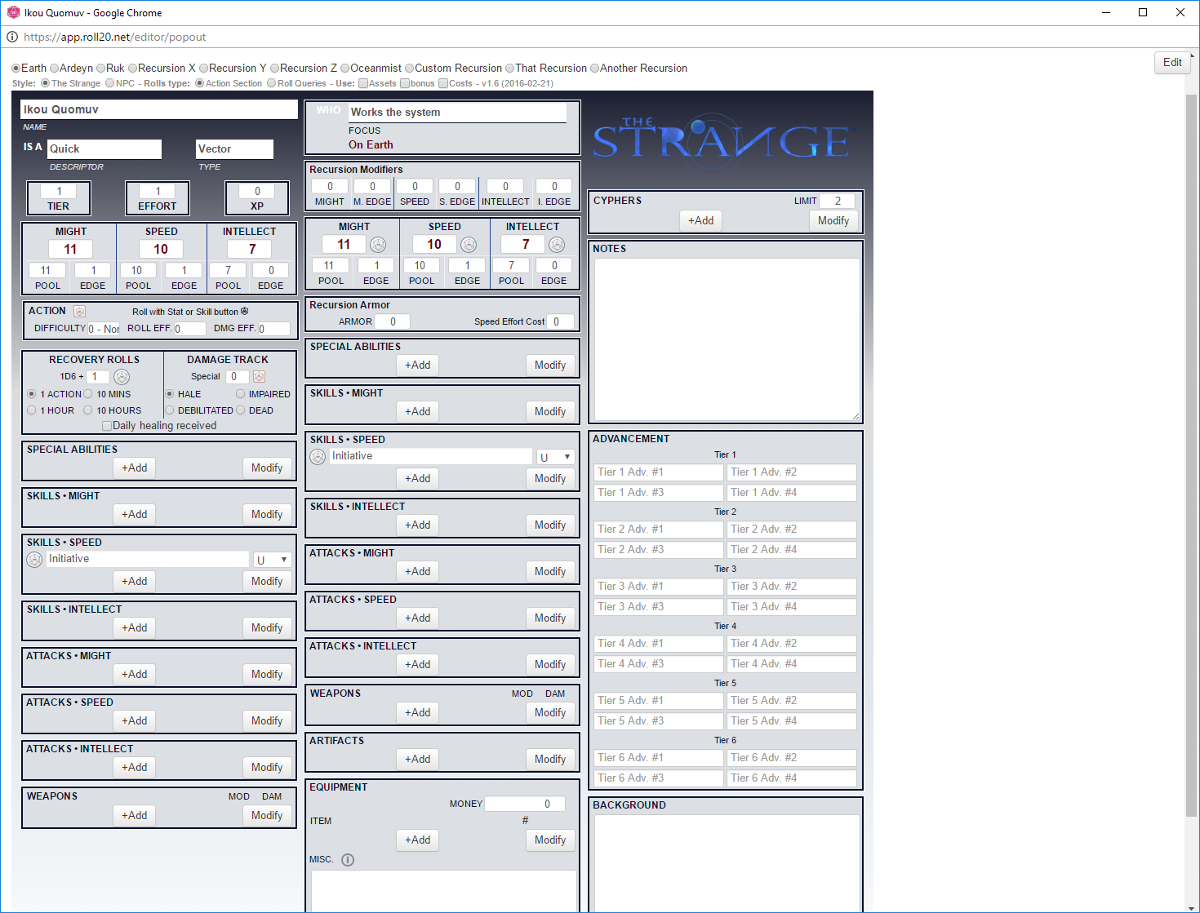Check the Daily healing received box
The image size is (1200, 913).
point(107,426)
